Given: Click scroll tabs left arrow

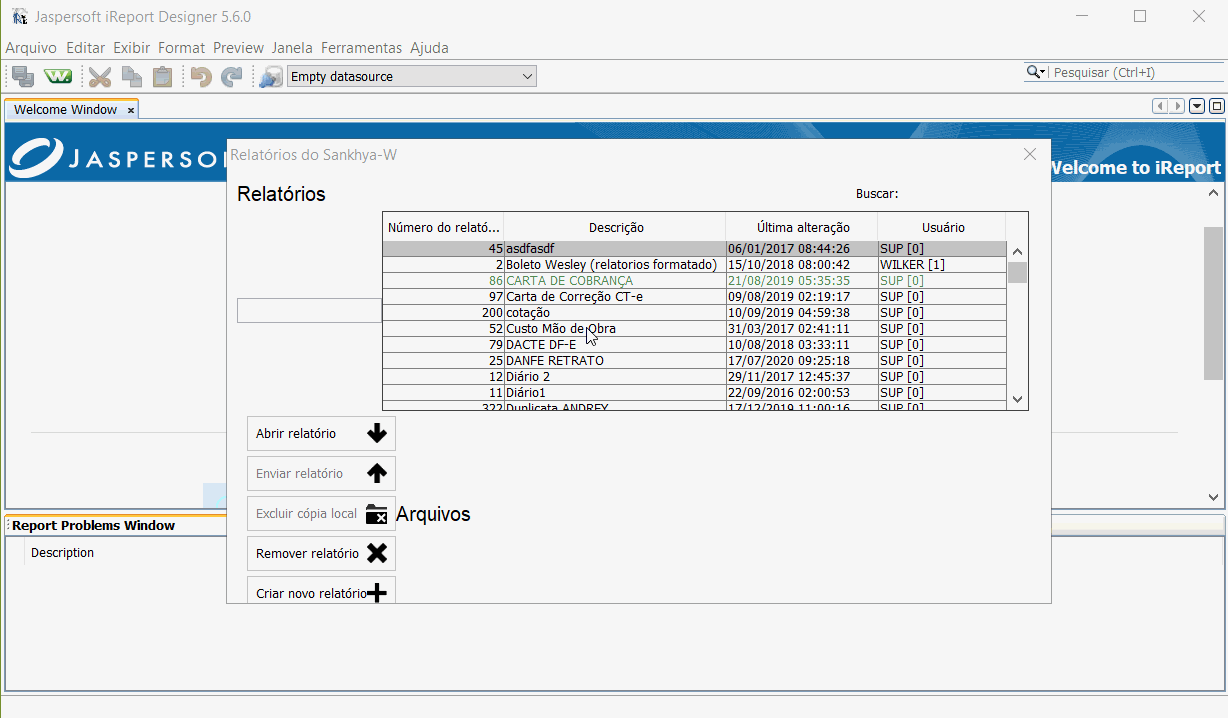Looking at the screenshot, I should point(1160,106).
